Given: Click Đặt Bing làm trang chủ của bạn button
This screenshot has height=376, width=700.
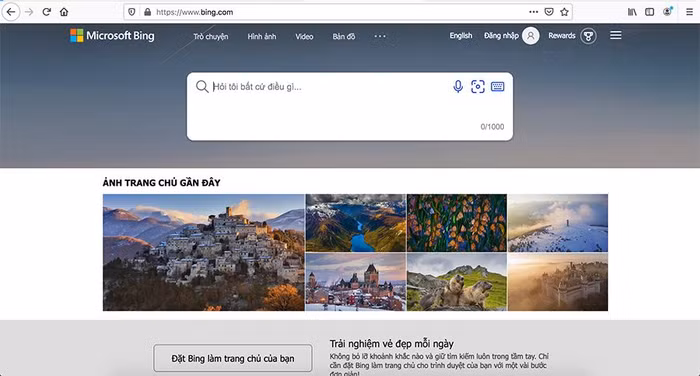Looking at the screenshot, I should point(233,358).
